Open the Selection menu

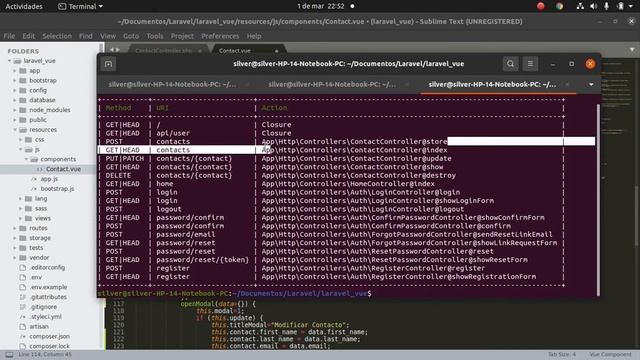[x=57, y=36]
